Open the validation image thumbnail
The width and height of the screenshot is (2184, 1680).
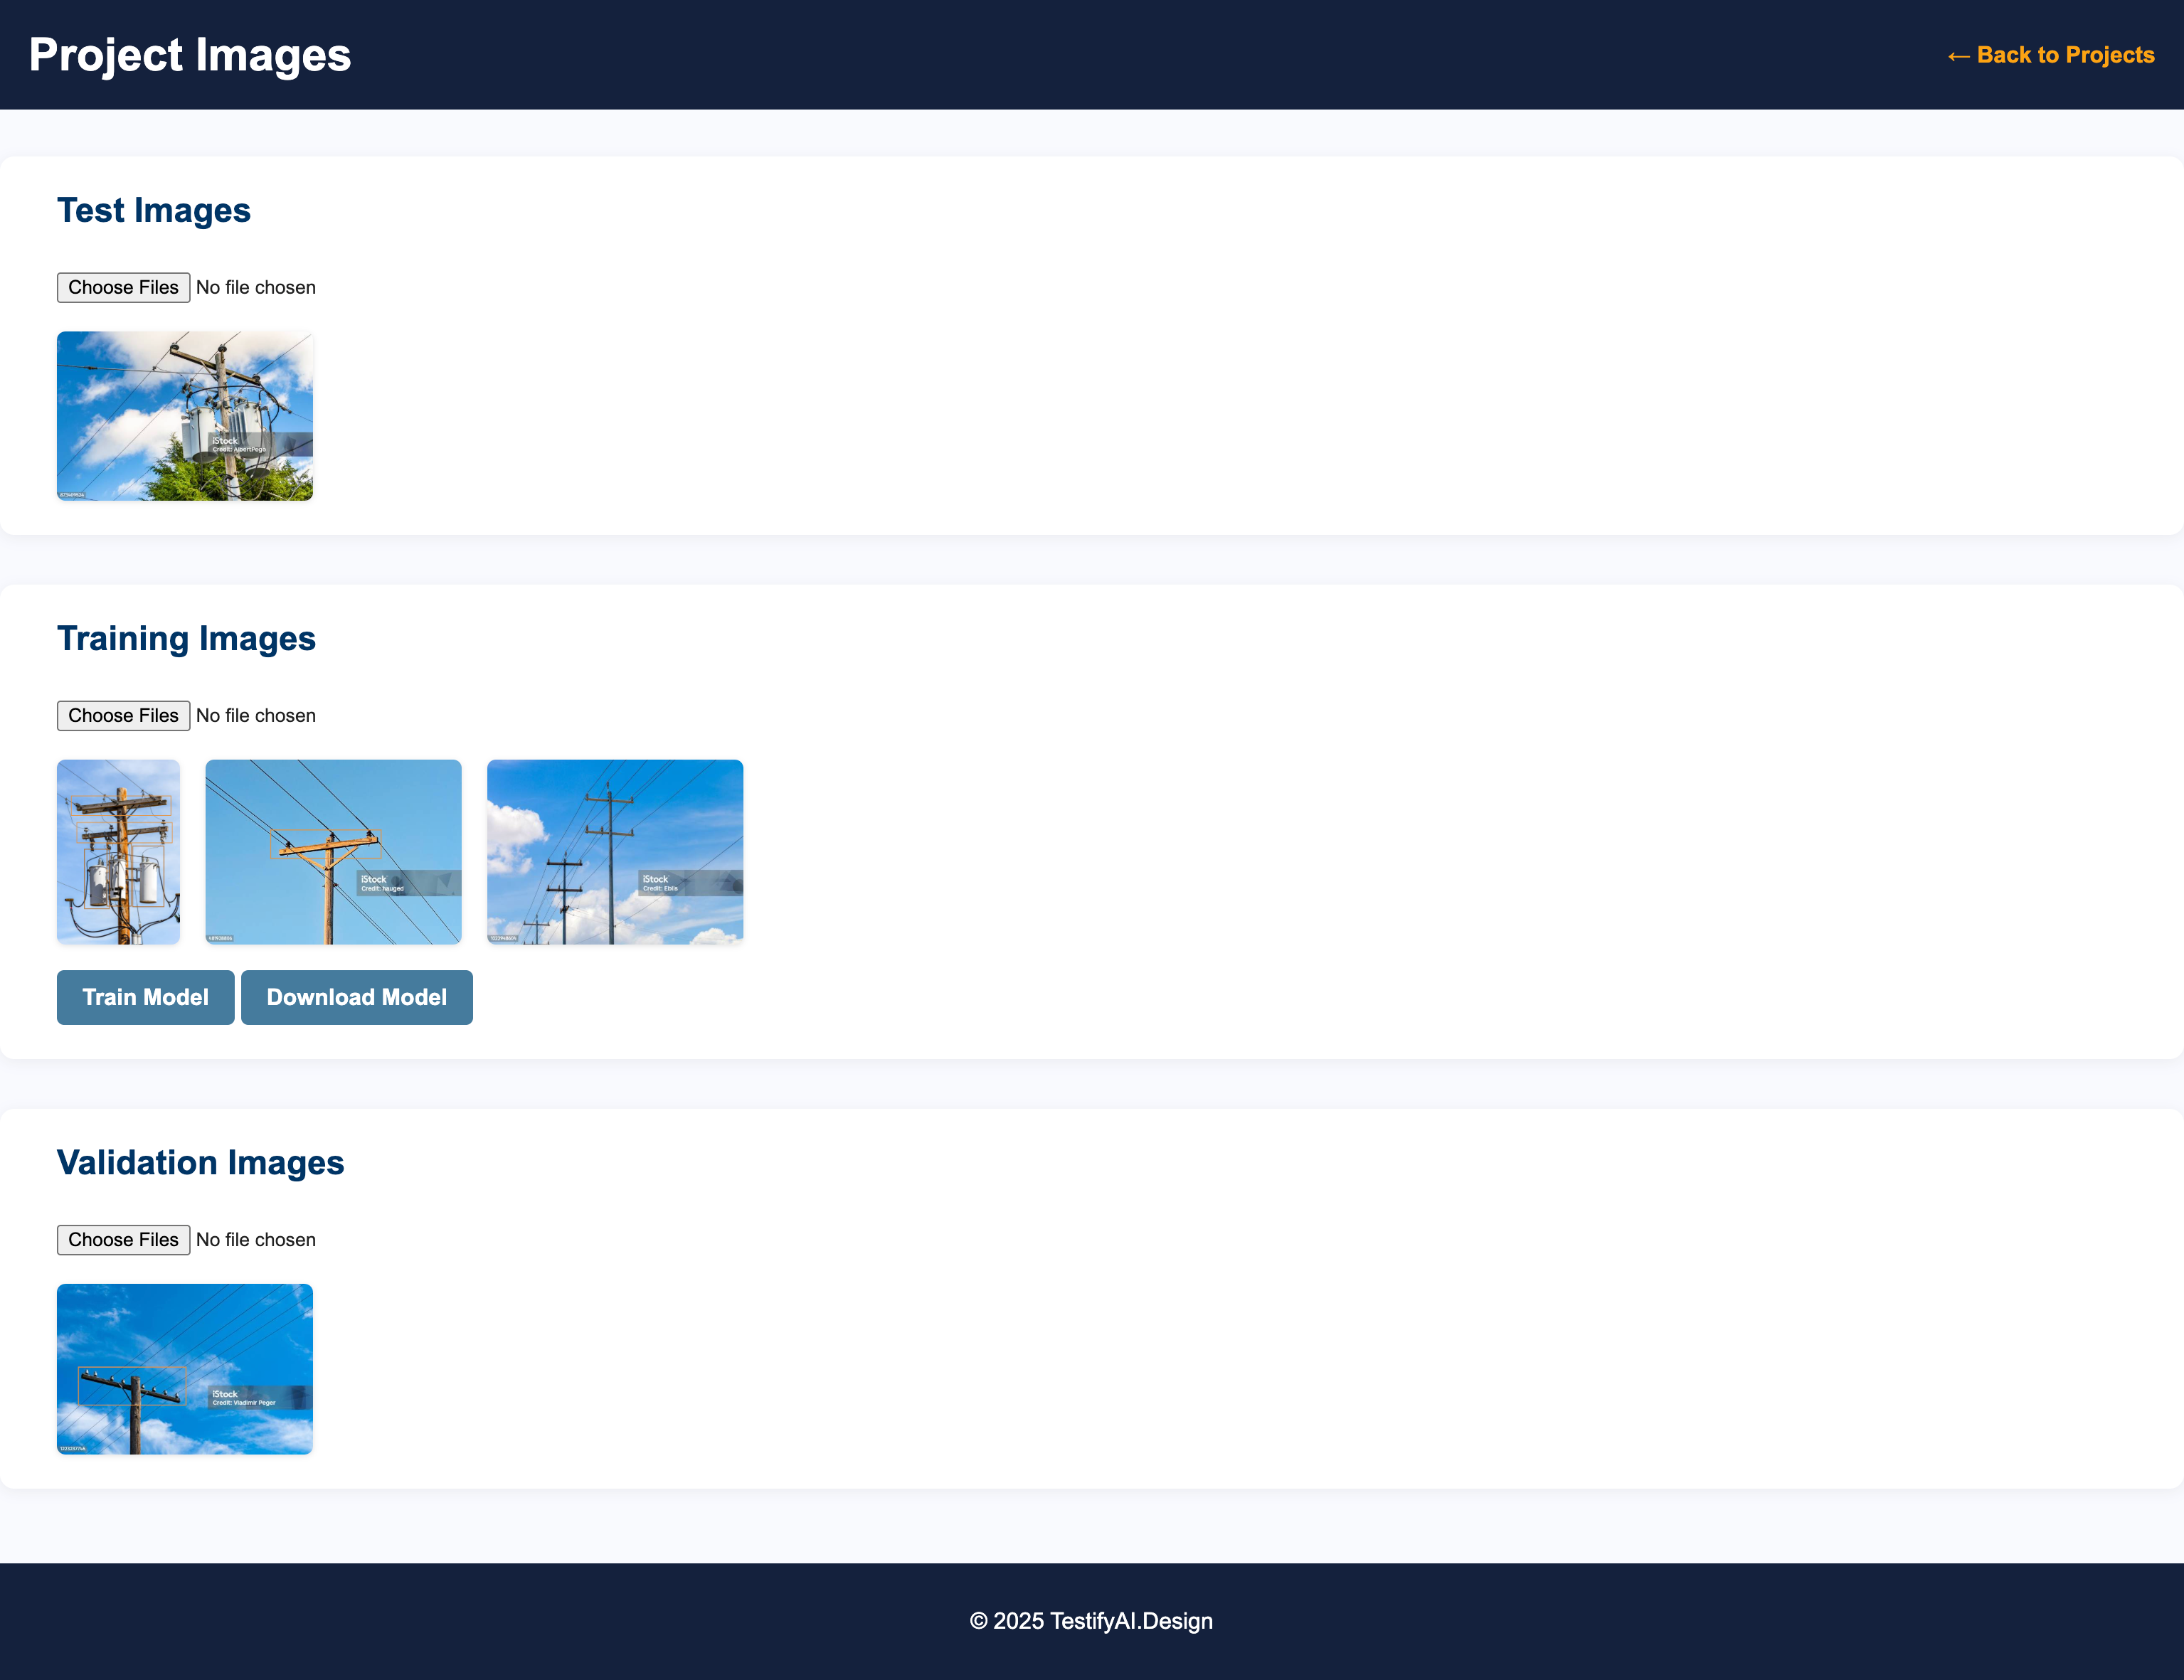coord(185,1368)
